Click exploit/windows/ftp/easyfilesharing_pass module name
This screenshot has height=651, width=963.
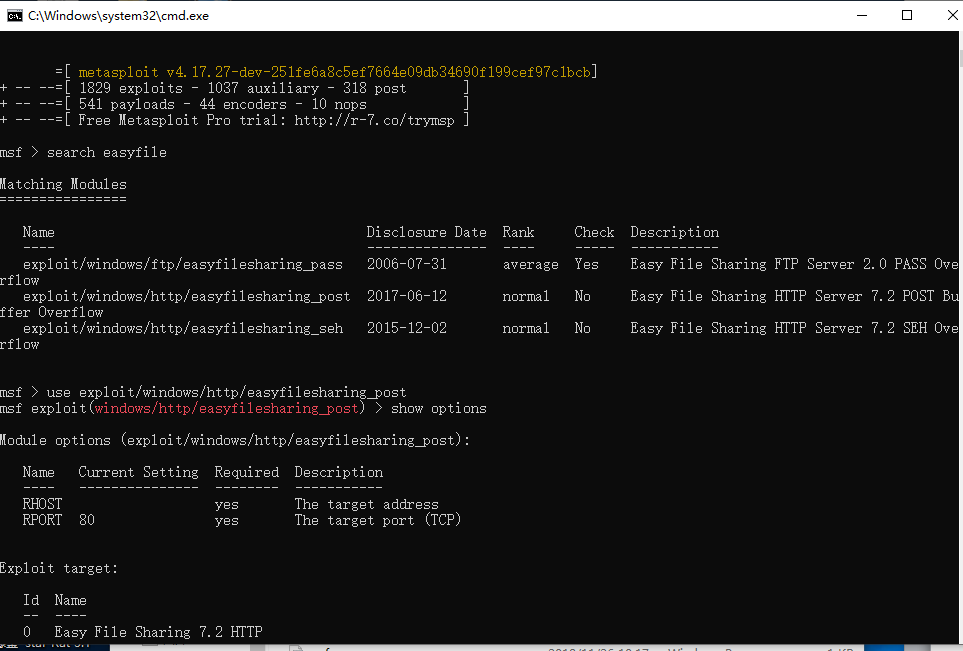point(182,264)
